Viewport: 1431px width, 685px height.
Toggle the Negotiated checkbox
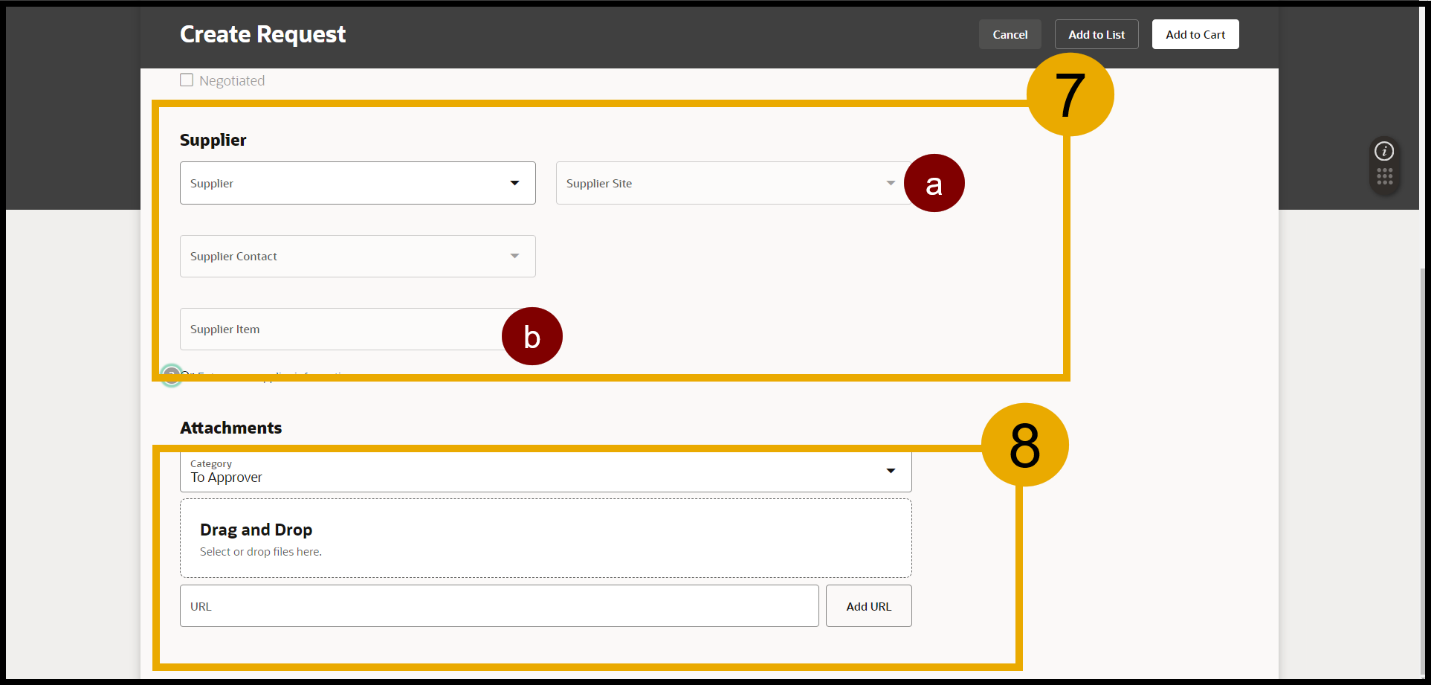point(187,81)
